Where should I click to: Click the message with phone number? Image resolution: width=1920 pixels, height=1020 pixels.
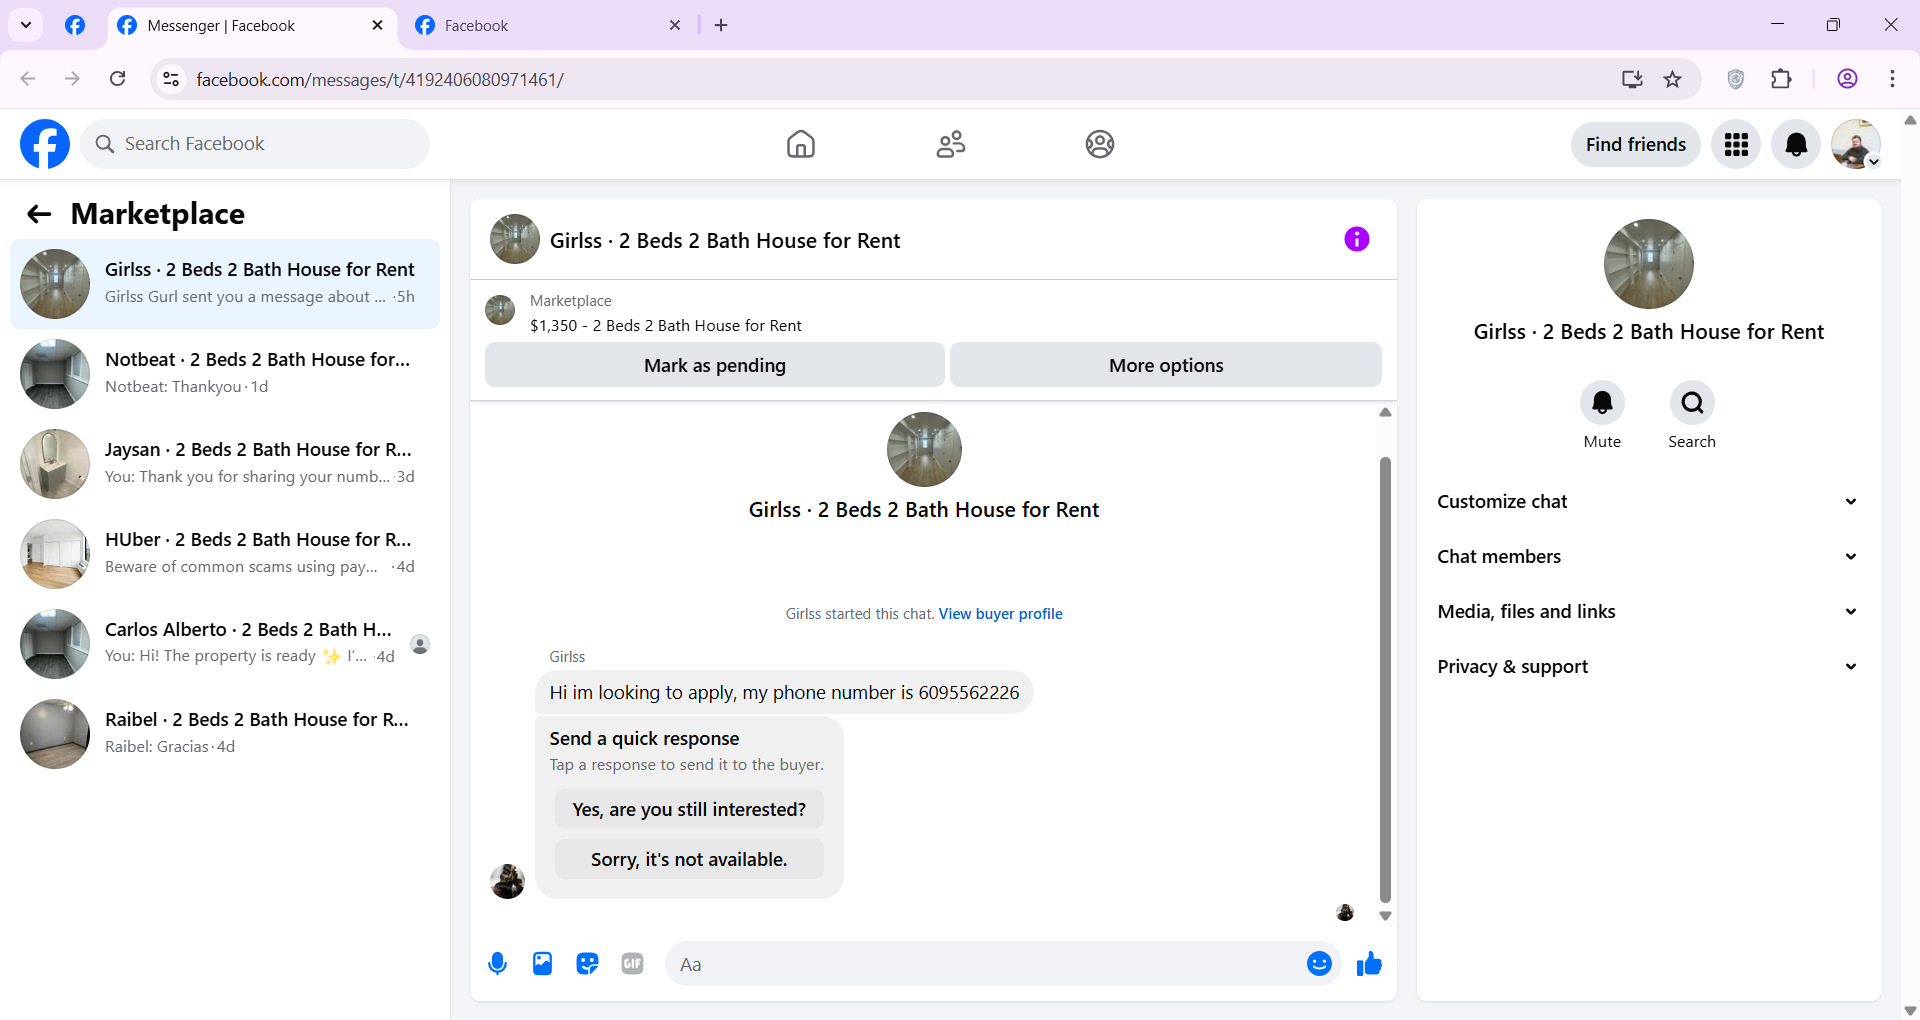[784, 692]
